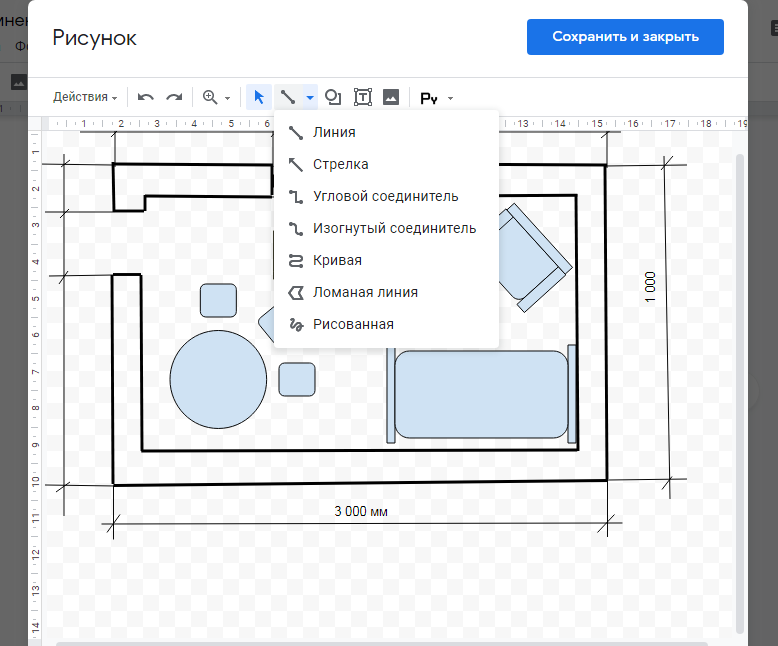Choose Изогнутый соединитель option
Viewport: 778px width, 646px height.
pos(386,228)
